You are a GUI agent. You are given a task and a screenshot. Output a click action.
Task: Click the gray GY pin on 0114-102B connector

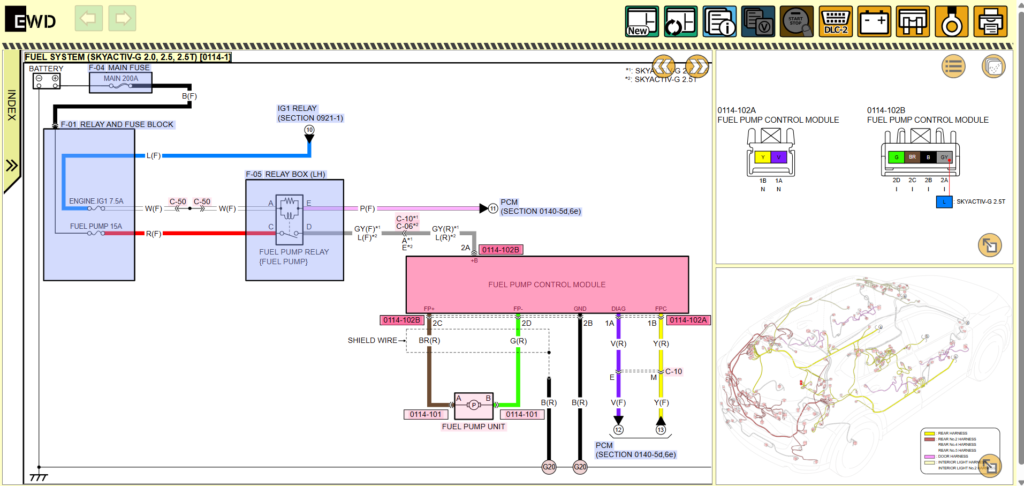coord(944,157)
